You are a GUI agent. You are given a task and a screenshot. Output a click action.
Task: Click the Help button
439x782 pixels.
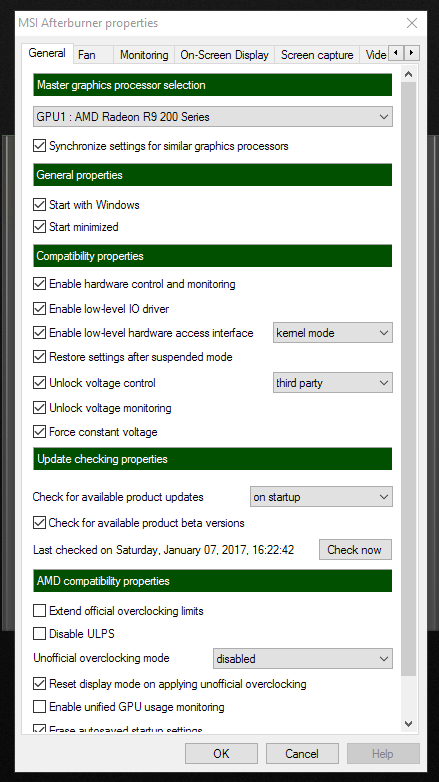coord(383,754)
